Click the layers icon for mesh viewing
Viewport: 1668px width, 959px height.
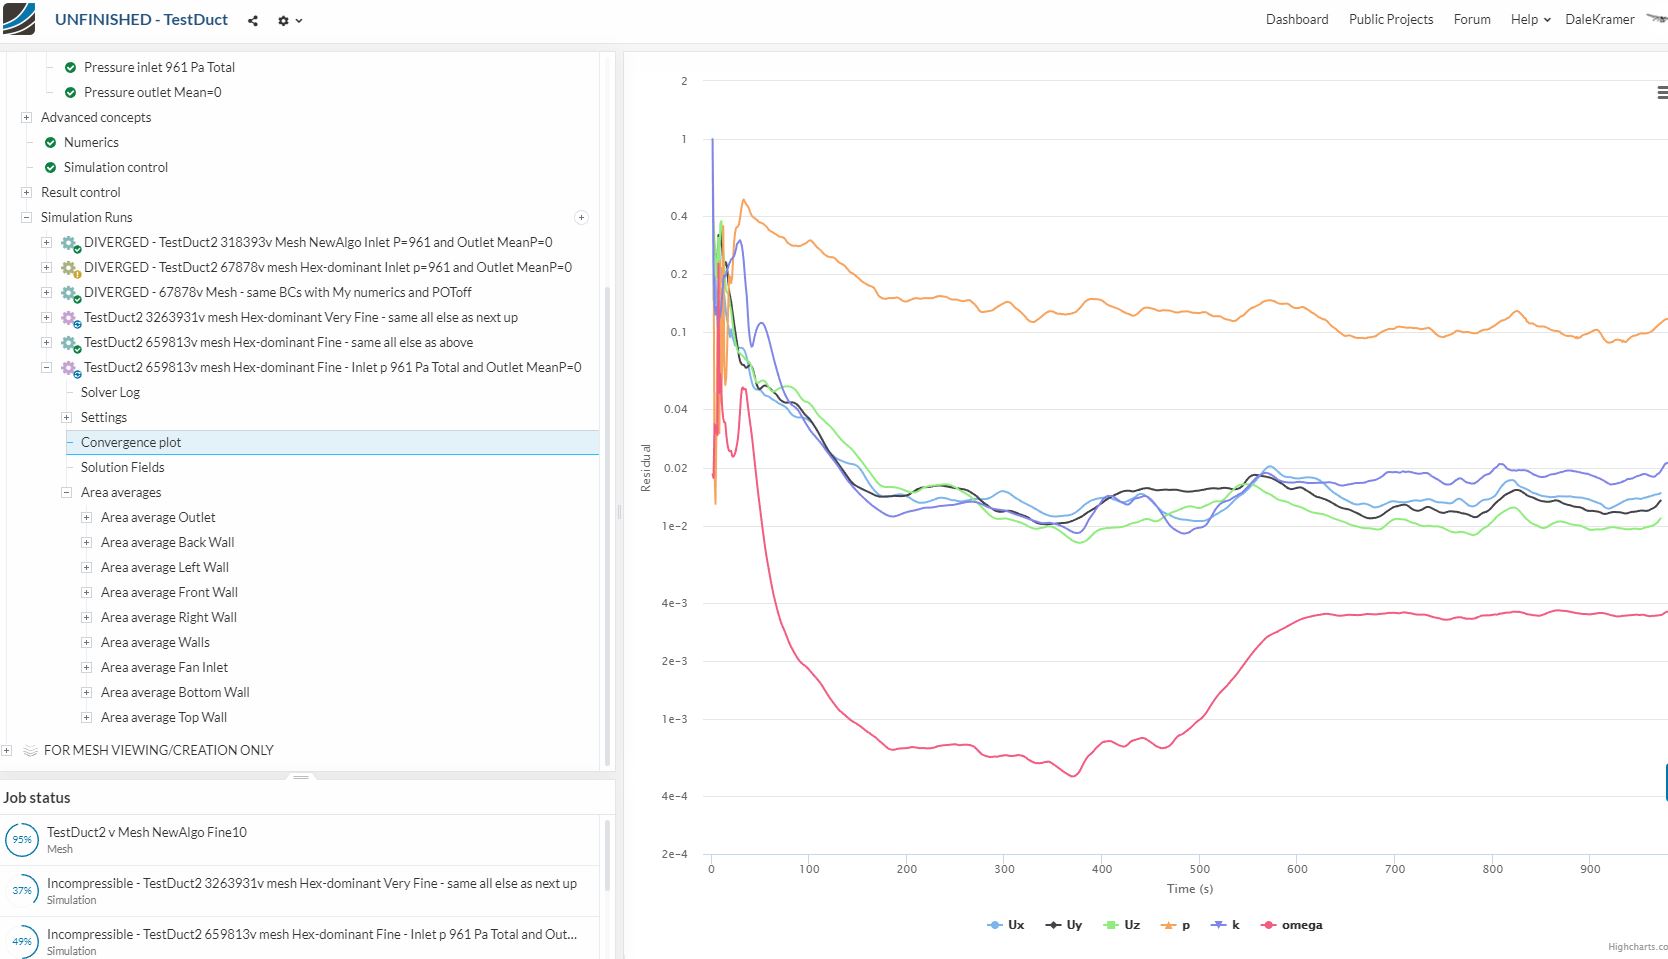[30, 750]
